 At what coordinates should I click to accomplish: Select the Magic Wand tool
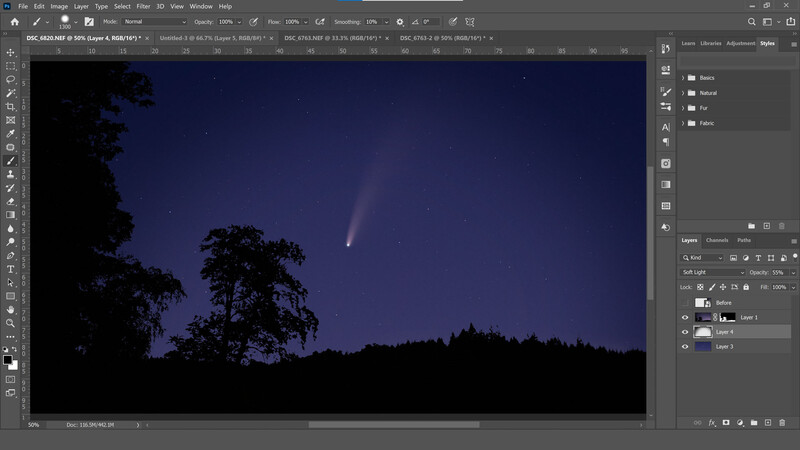[x=10, y=93]
